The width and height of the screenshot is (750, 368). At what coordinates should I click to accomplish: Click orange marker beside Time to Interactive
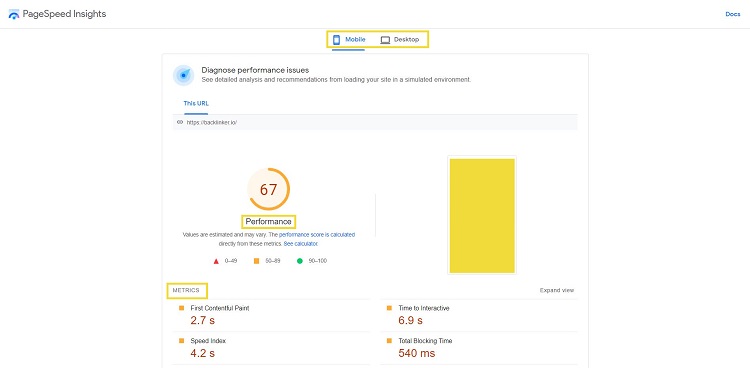pyautogui.click(x=389, y=308)
